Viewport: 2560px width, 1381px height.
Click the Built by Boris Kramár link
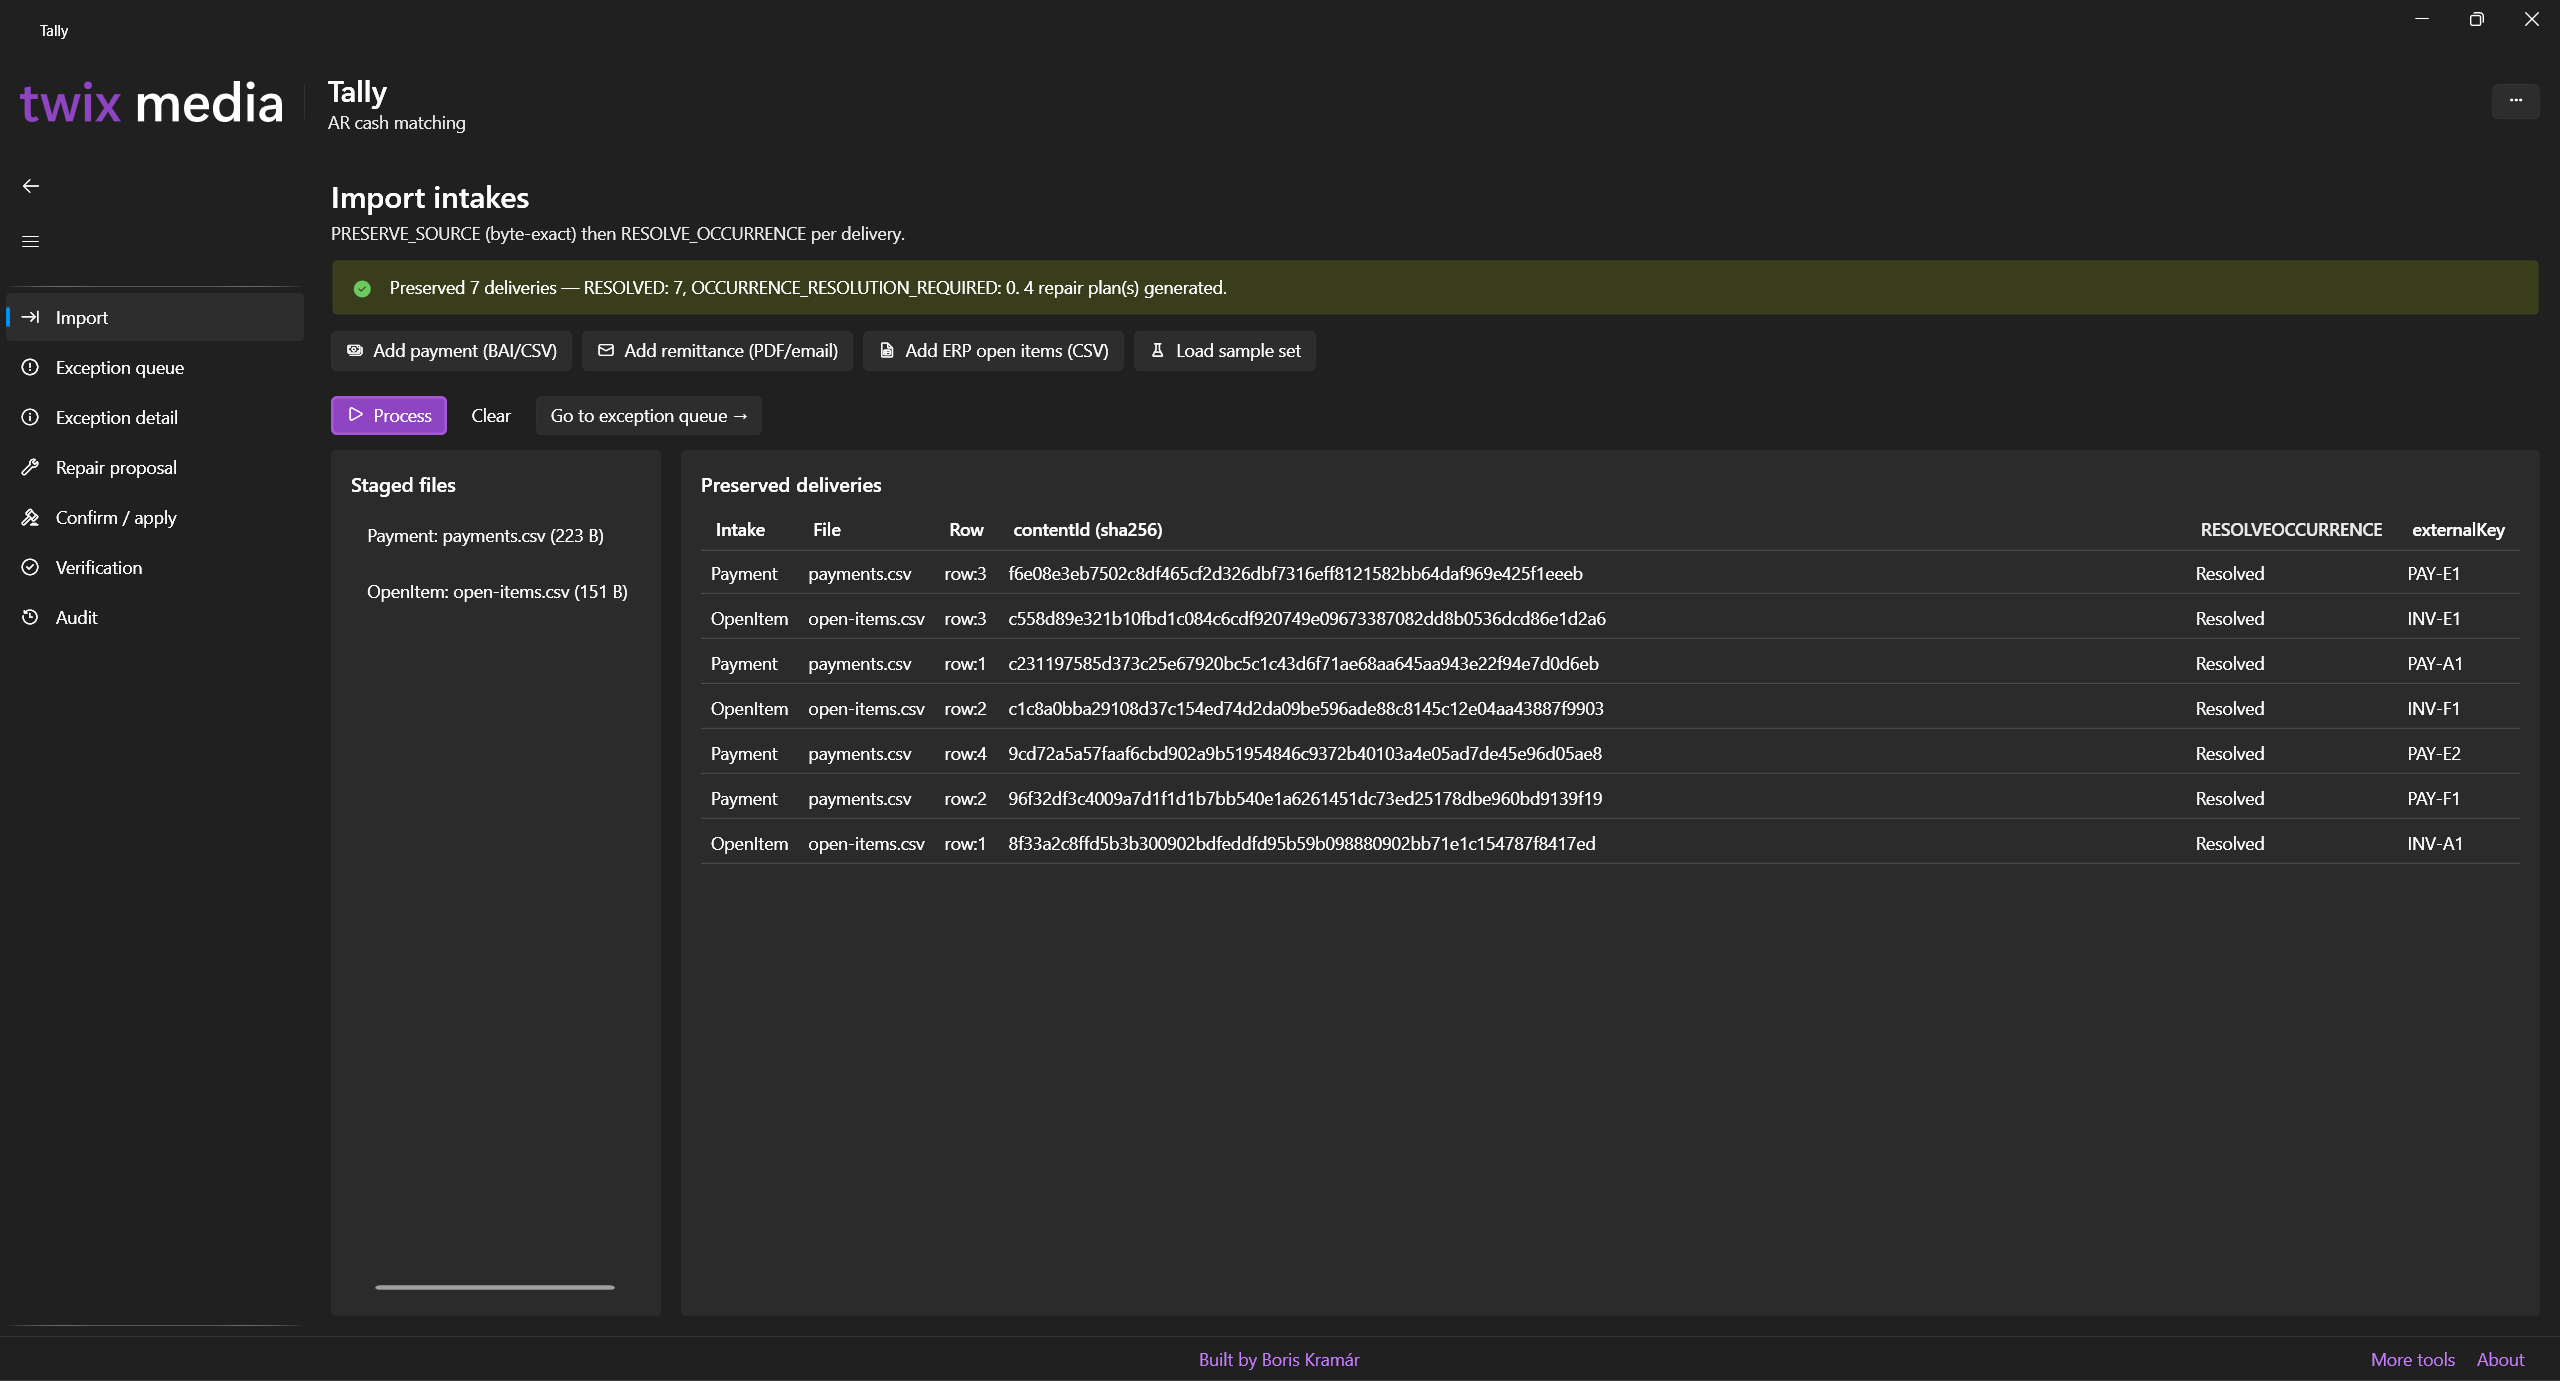pos(1279,1360)
